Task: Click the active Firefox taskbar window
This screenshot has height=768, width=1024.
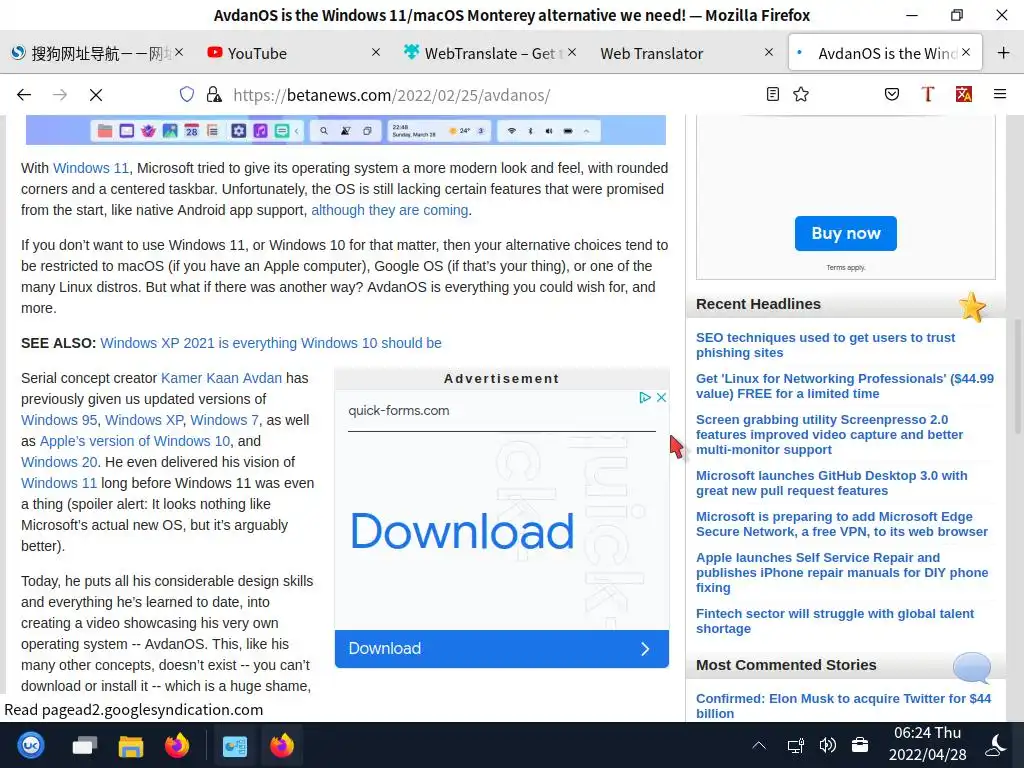Action: tap(282, 745)
